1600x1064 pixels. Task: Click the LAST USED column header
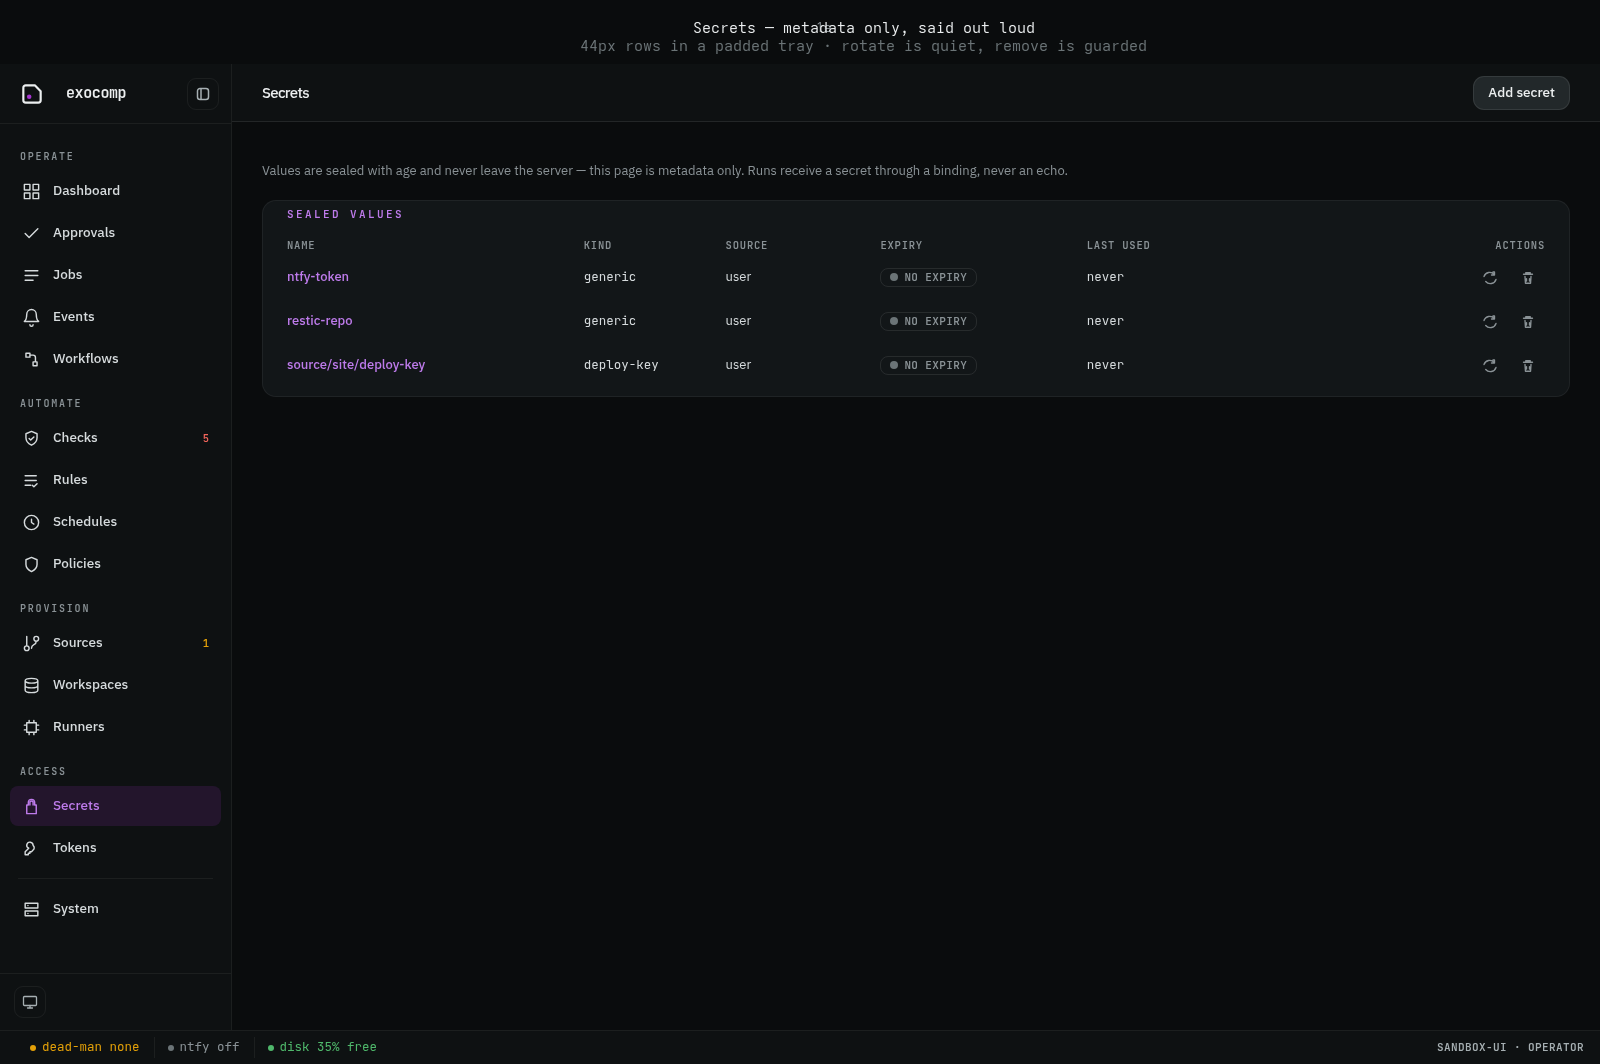pos(1118,246)
